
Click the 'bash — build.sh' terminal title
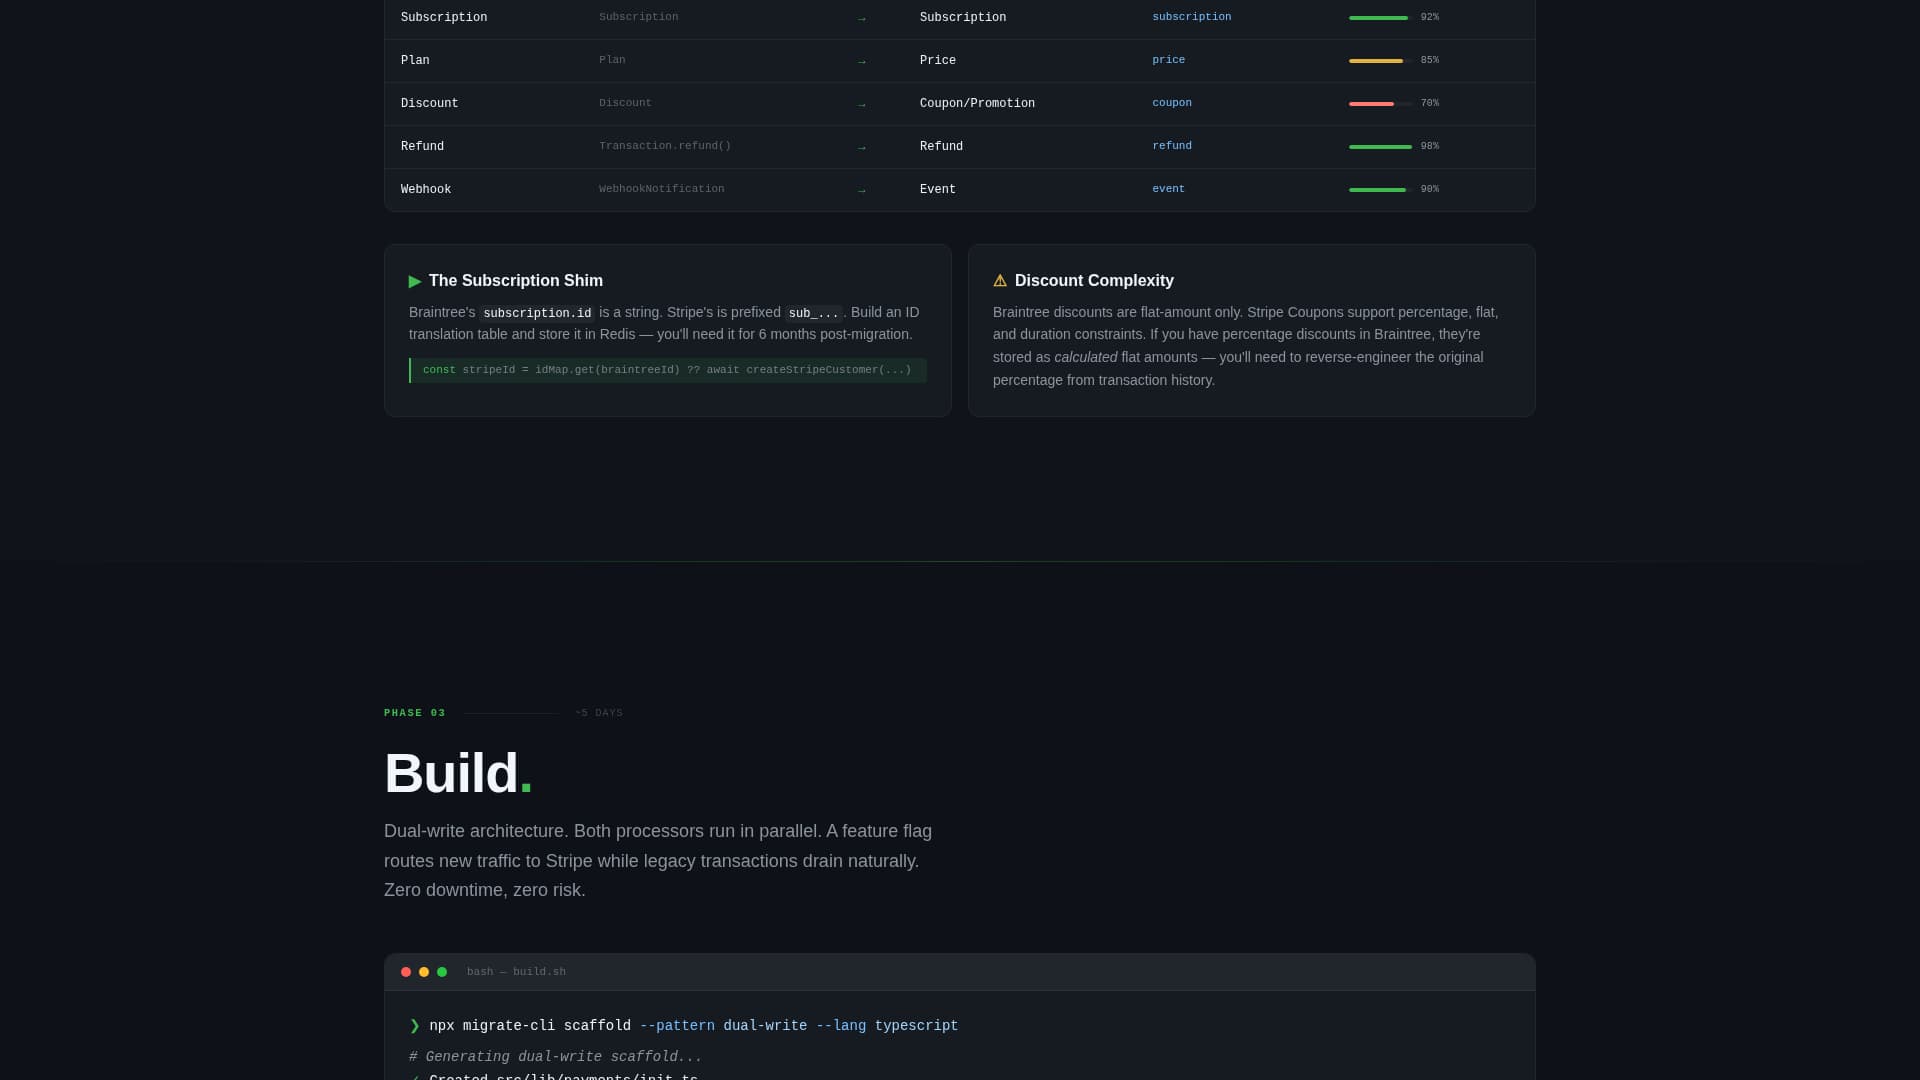[x=516, y=972]
